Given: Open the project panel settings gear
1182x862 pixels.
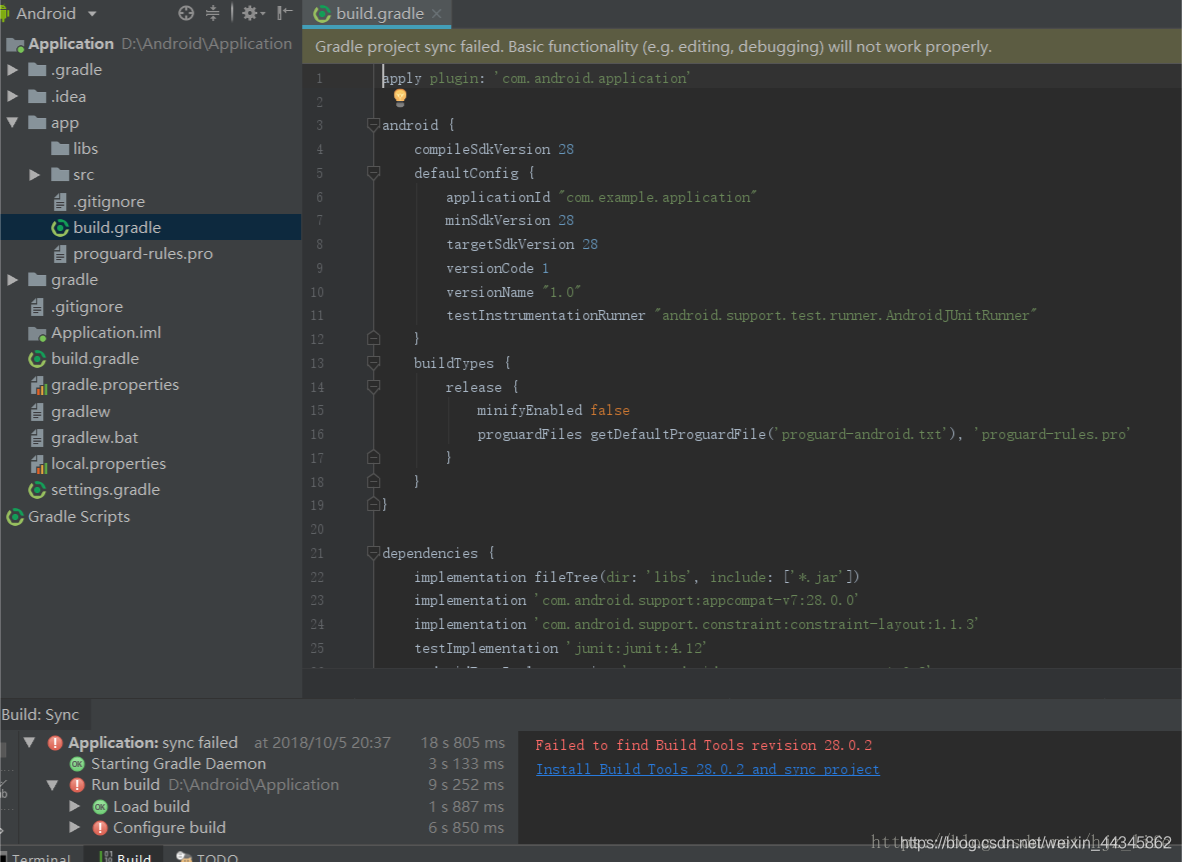Looking at the screenshot, I should point(252,13).
